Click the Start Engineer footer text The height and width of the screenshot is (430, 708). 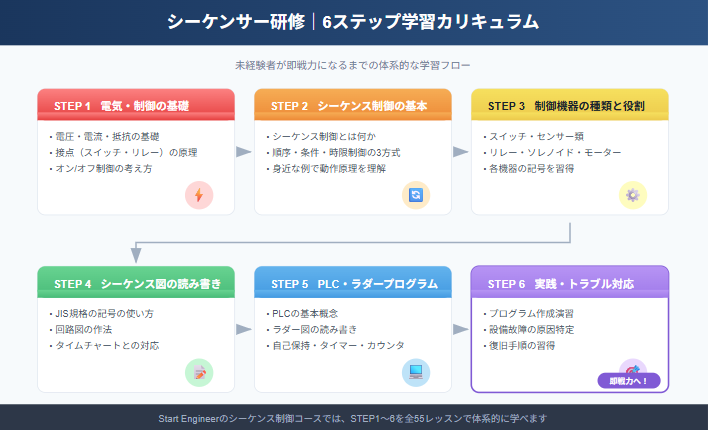click(x=353, y=418)
